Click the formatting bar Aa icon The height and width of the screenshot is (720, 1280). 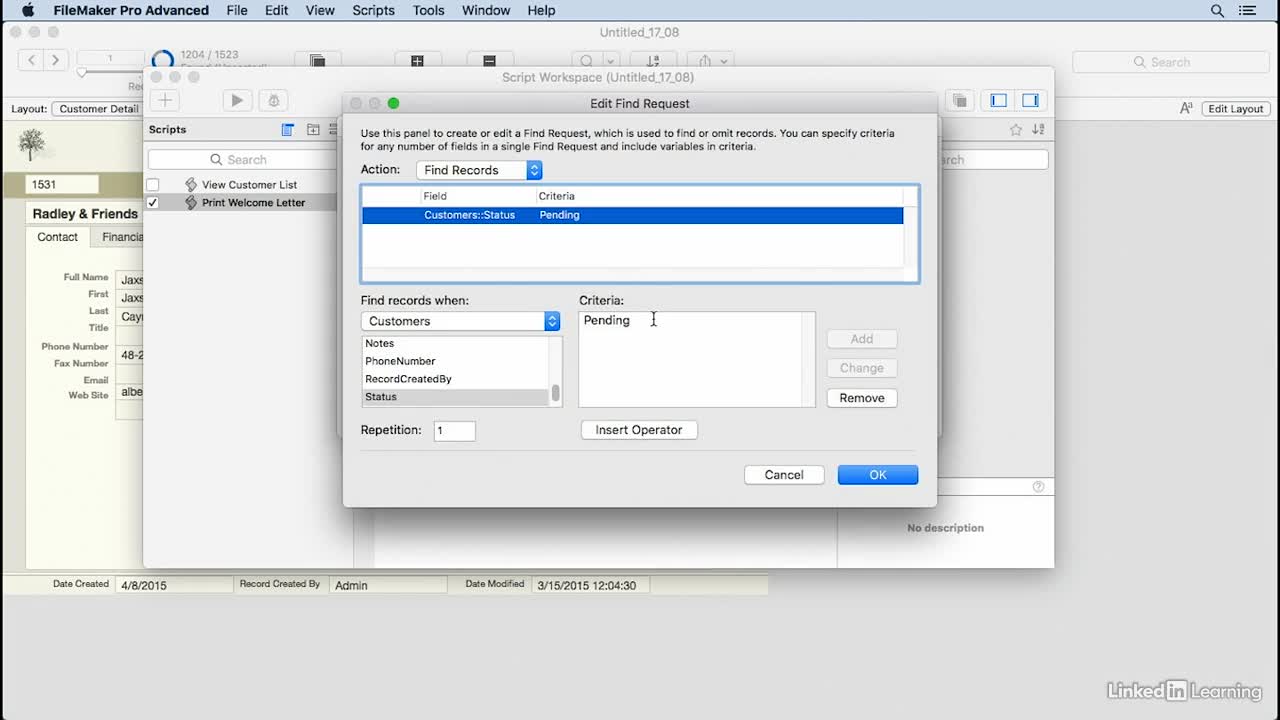(x=1187, y=109)
